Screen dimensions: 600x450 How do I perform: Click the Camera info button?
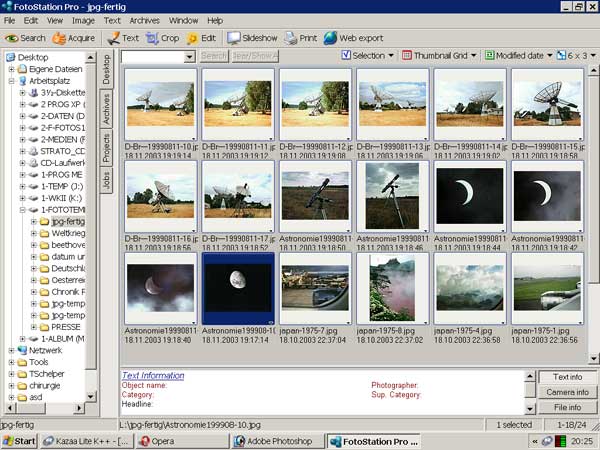pyautogui.click(x=566, y=392)
